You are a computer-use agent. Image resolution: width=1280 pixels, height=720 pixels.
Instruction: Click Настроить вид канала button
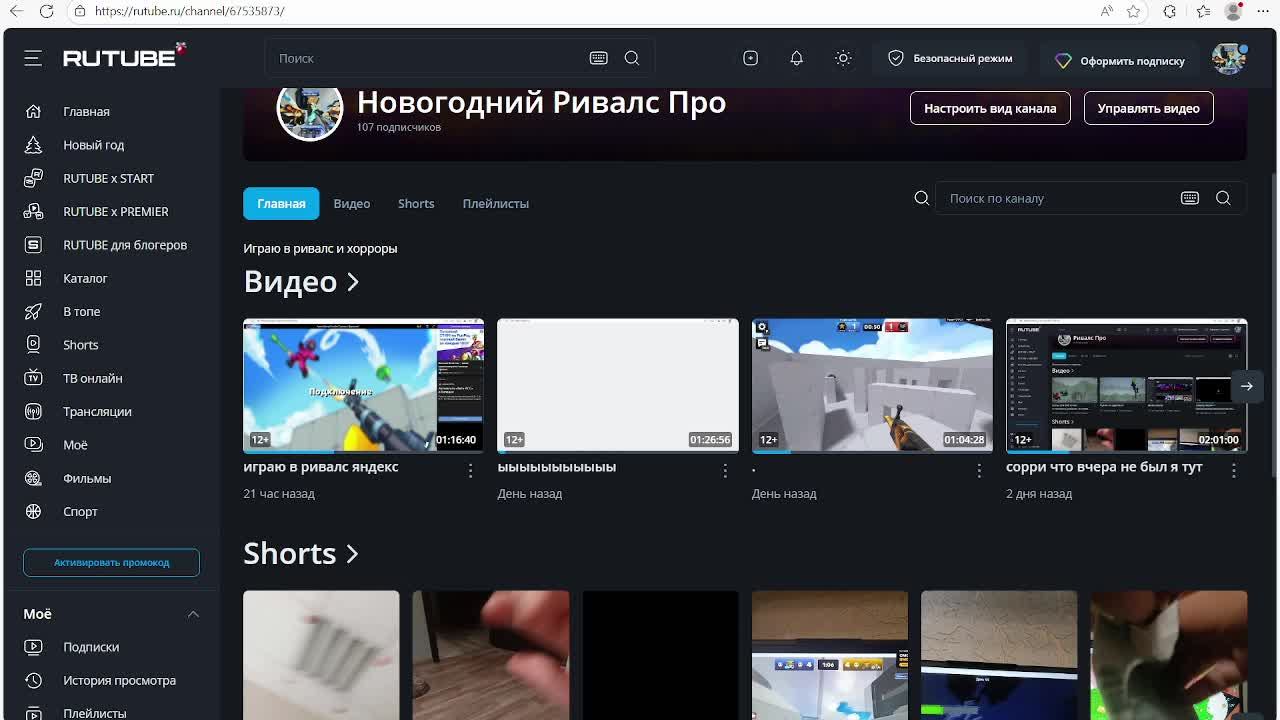coord(990,108)
